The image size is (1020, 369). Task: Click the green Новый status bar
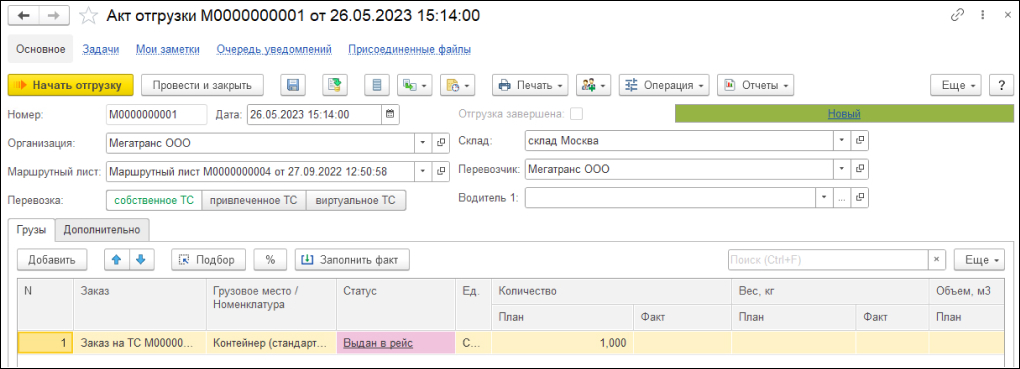(x=844, y=114)
